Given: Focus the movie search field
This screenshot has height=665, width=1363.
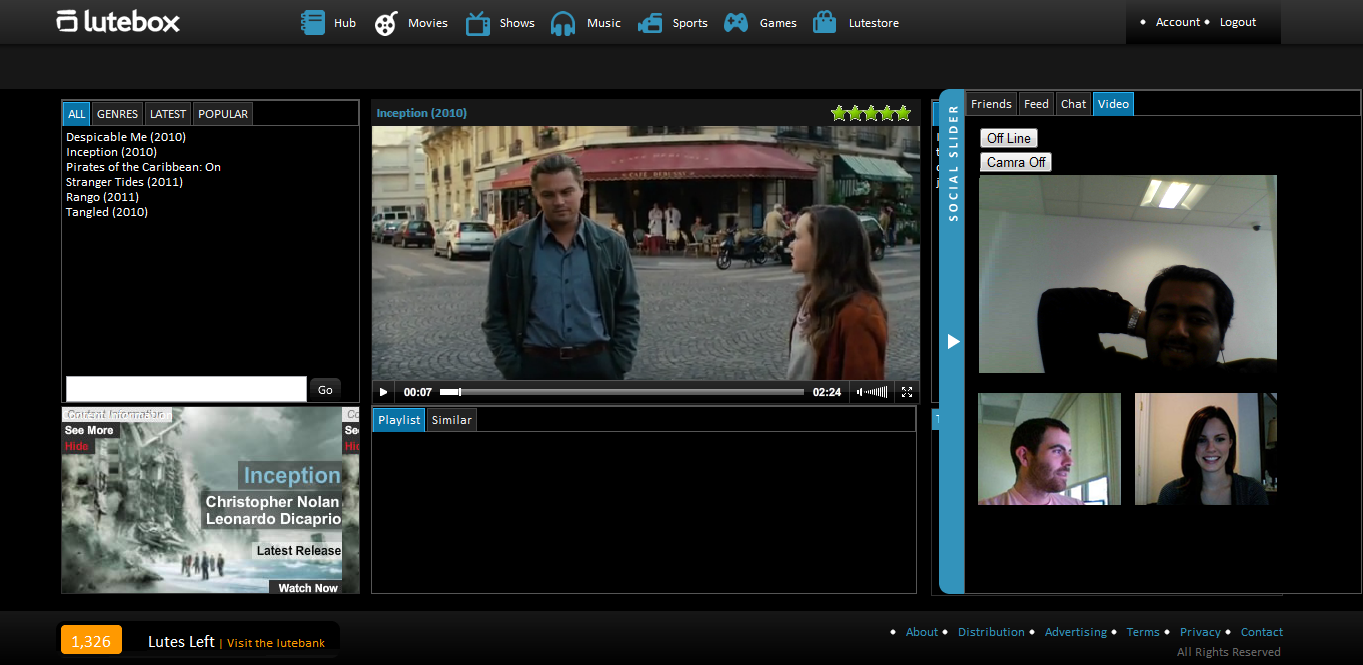Looking at the screenshot, I should [186, 389].
